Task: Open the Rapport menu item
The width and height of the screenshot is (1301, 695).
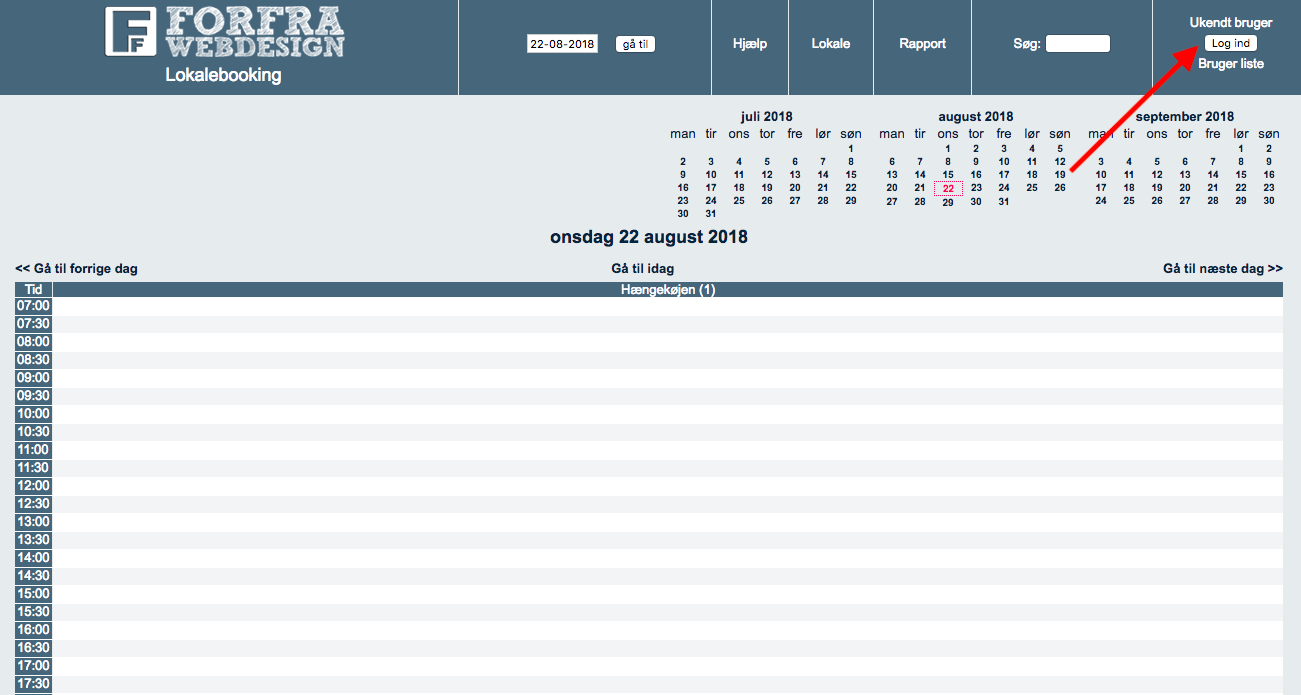Action: tap(922, 44)
